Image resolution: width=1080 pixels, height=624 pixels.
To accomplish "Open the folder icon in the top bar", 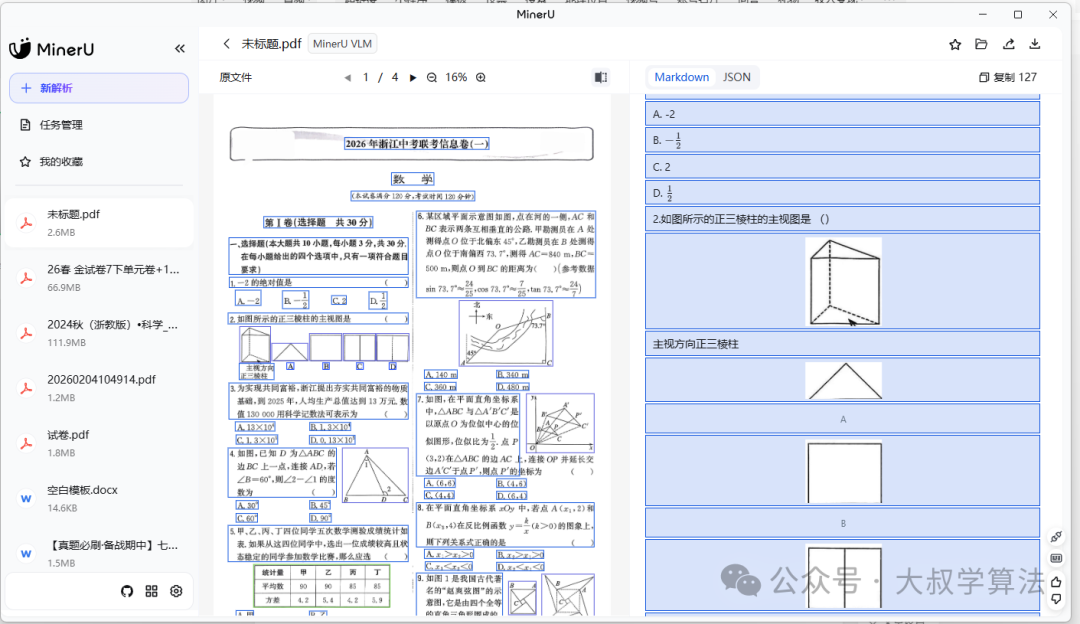I will tap(981, 43).
